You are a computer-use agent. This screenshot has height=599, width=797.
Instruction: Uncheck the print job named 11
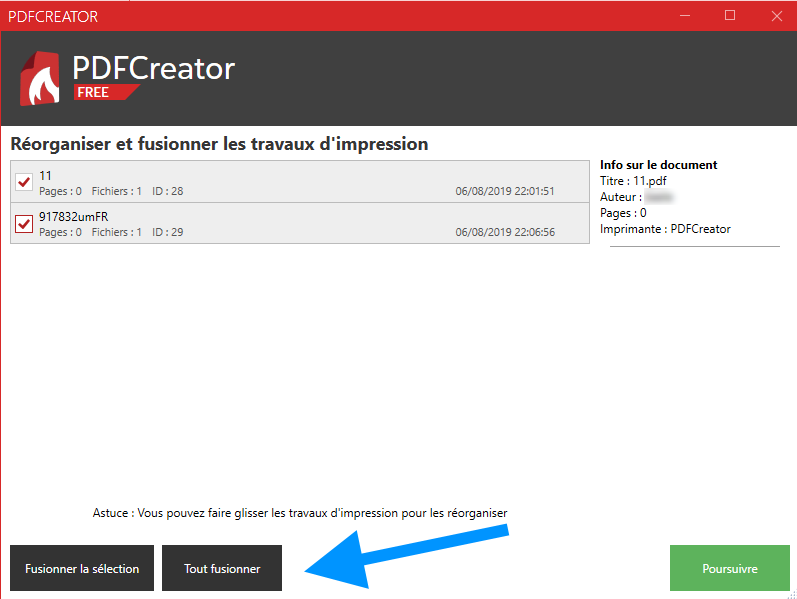coord(24,182)
